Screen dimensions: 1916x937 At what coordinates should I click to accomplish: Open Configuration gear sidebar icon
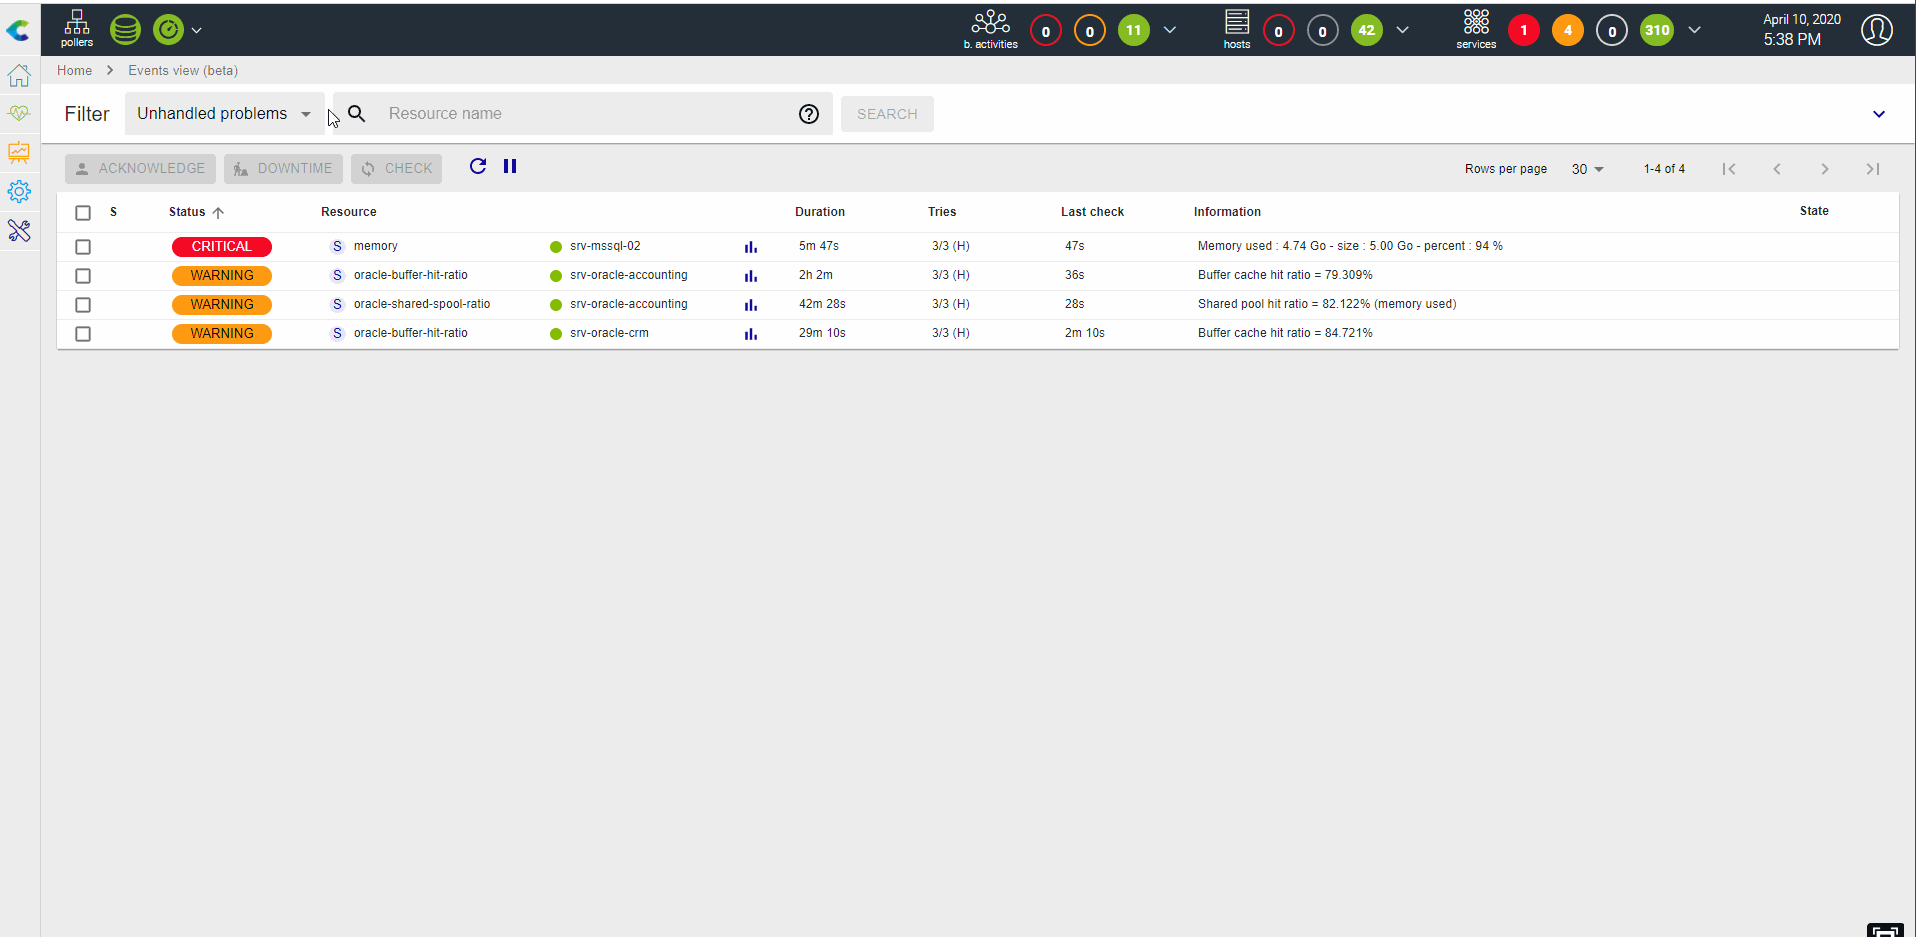[x=19, y=191]
